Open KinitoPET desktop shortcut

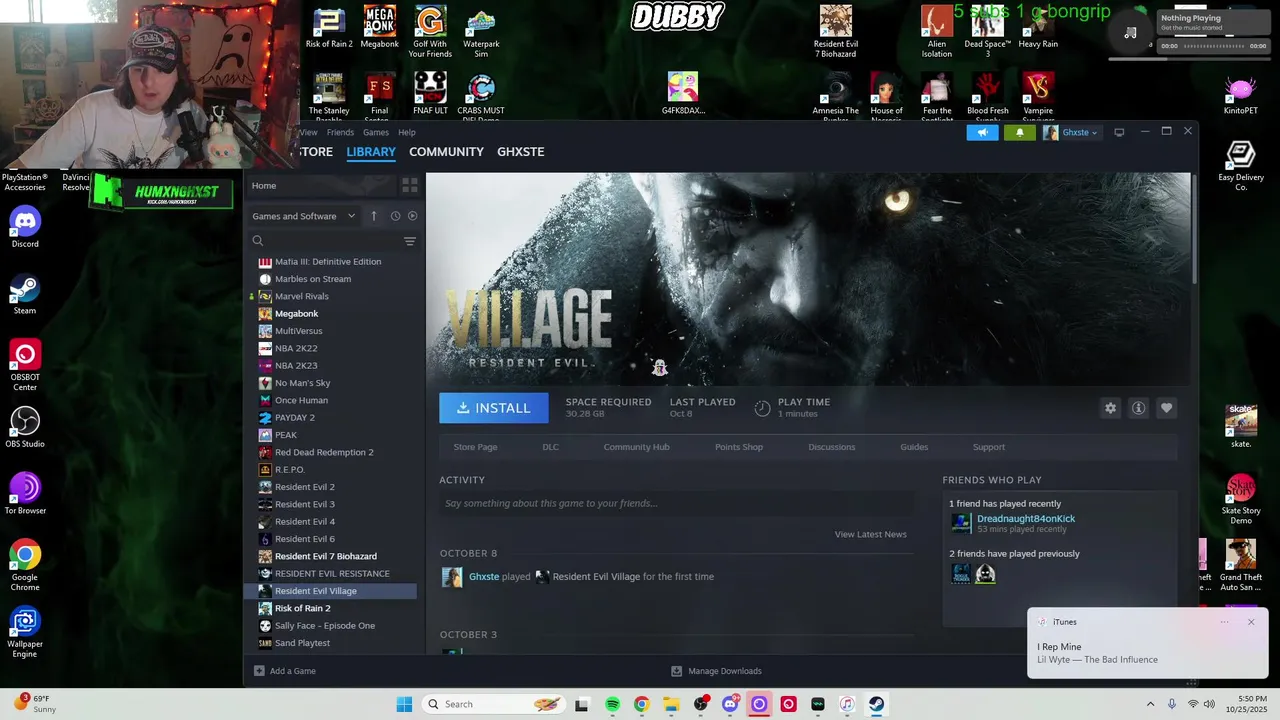(1240, 96)
